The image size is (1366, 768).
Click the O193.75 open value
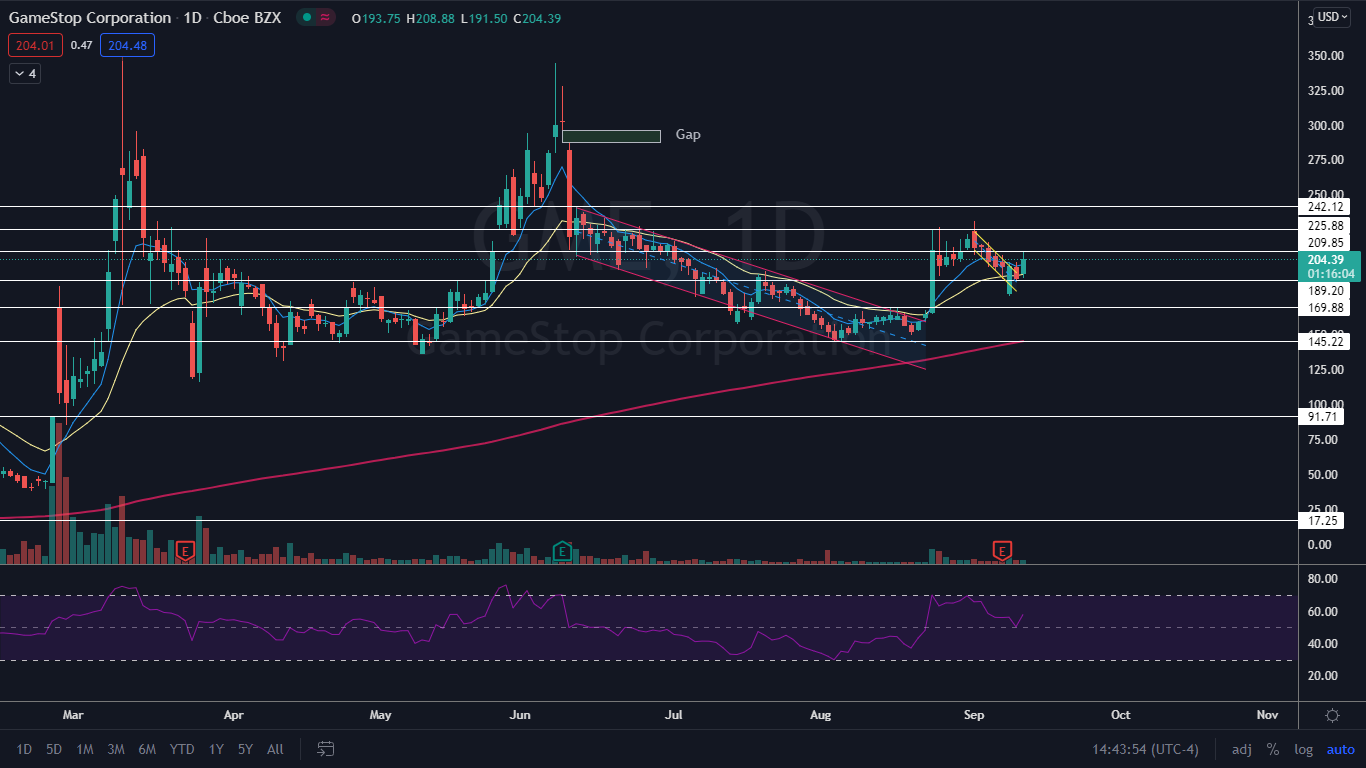[374, 18]
